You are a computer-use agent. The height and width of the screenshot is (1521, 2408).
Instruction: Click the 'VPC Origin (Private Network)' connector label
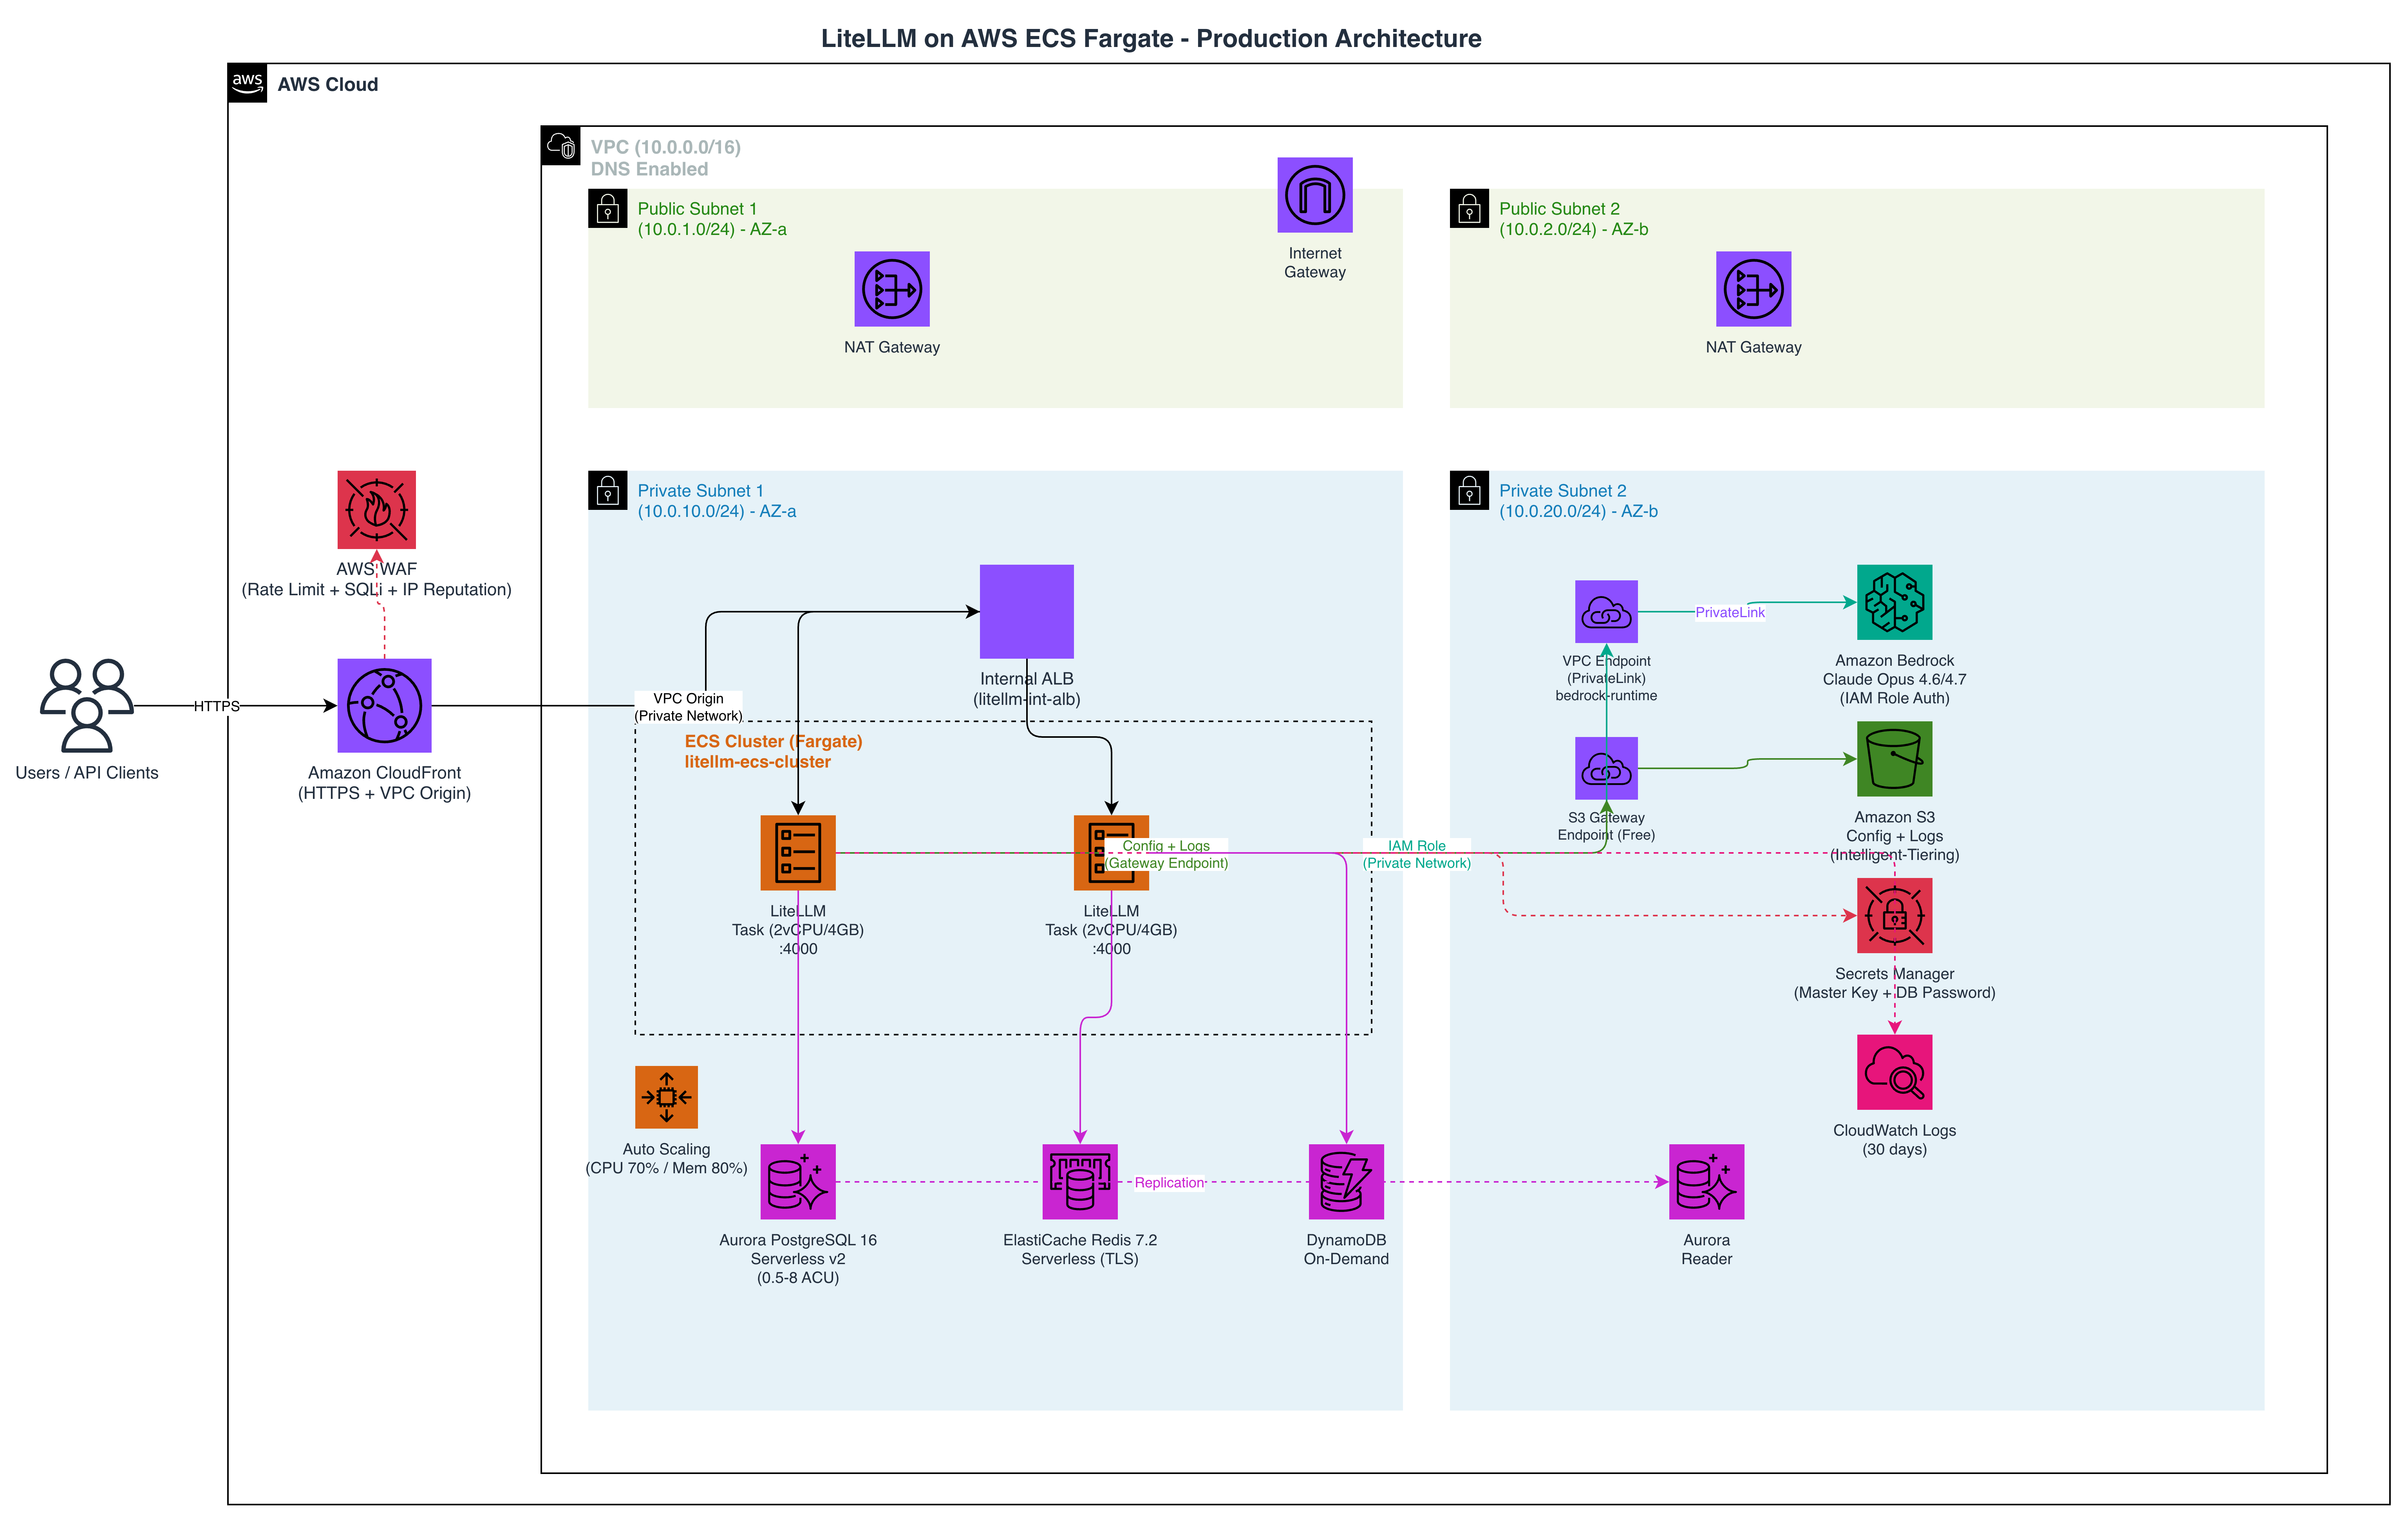click(x=688, y=707)
